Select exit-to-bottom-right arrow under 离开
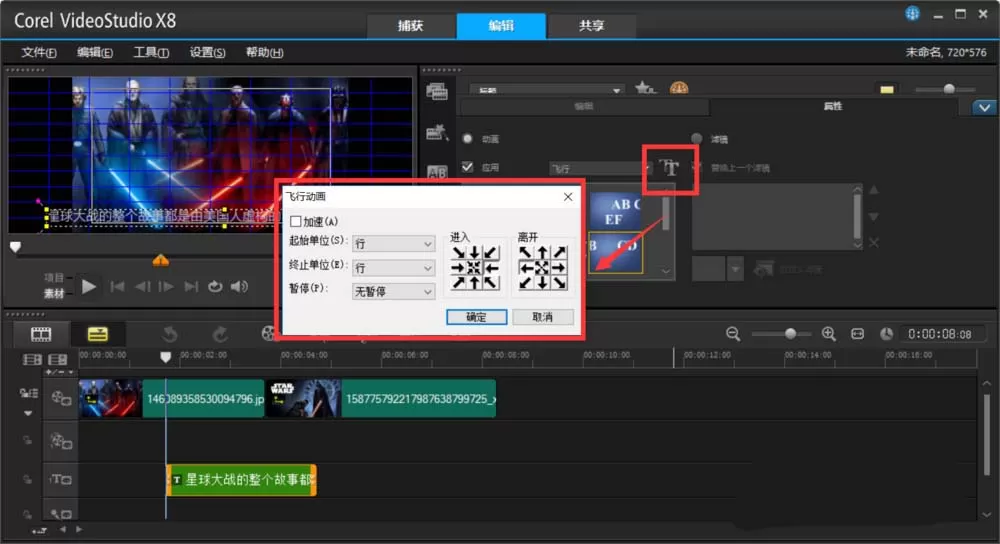Image resolution: width=1000 pixels, height=544 pixels. [x=558, y=283]
